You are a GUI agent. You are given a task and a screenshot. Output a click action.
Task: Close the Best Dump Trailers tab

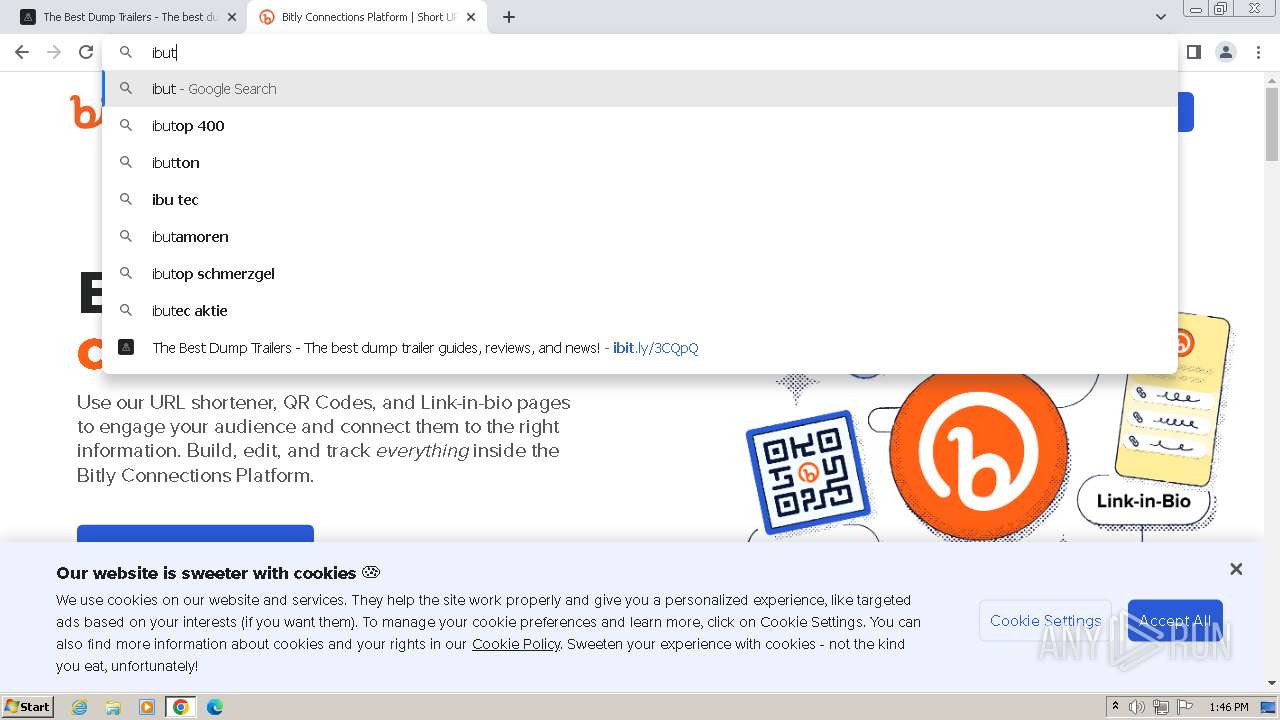(232, 17)
